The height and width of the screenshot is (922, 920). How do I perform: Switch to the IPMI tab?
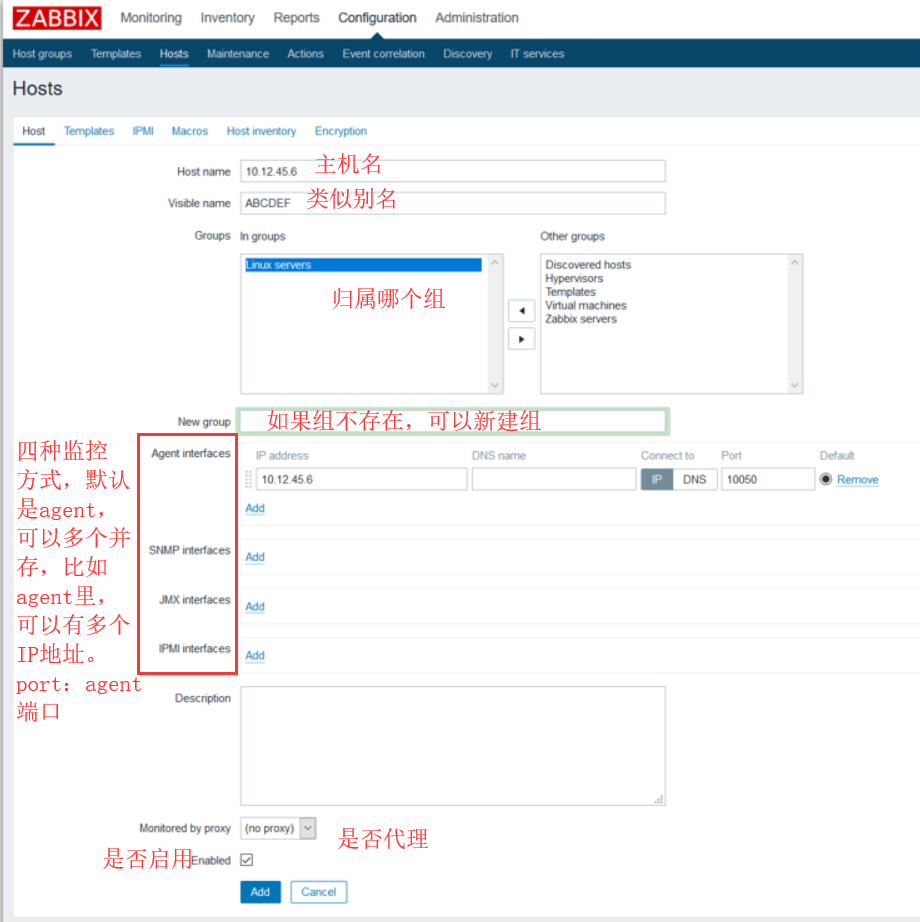[x=143, y=131]
